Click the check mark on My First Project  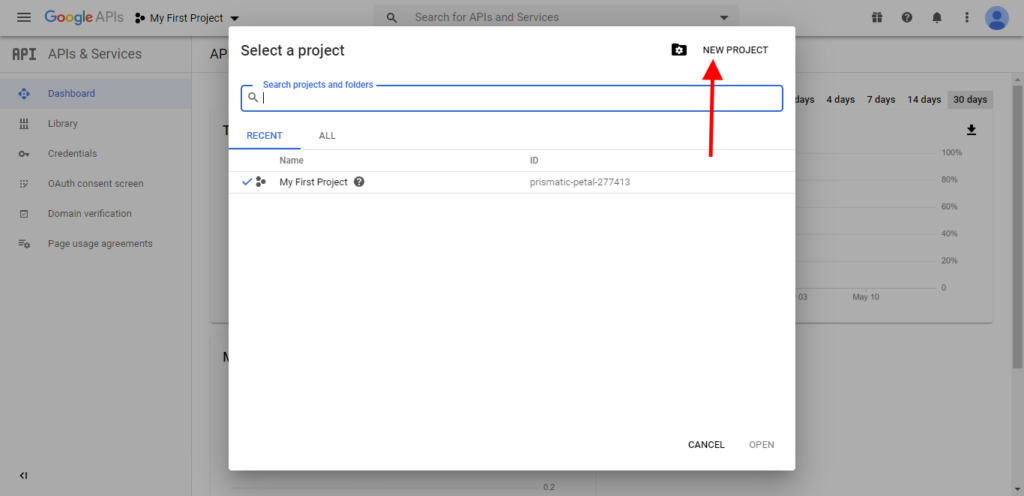tap(247, 182)
